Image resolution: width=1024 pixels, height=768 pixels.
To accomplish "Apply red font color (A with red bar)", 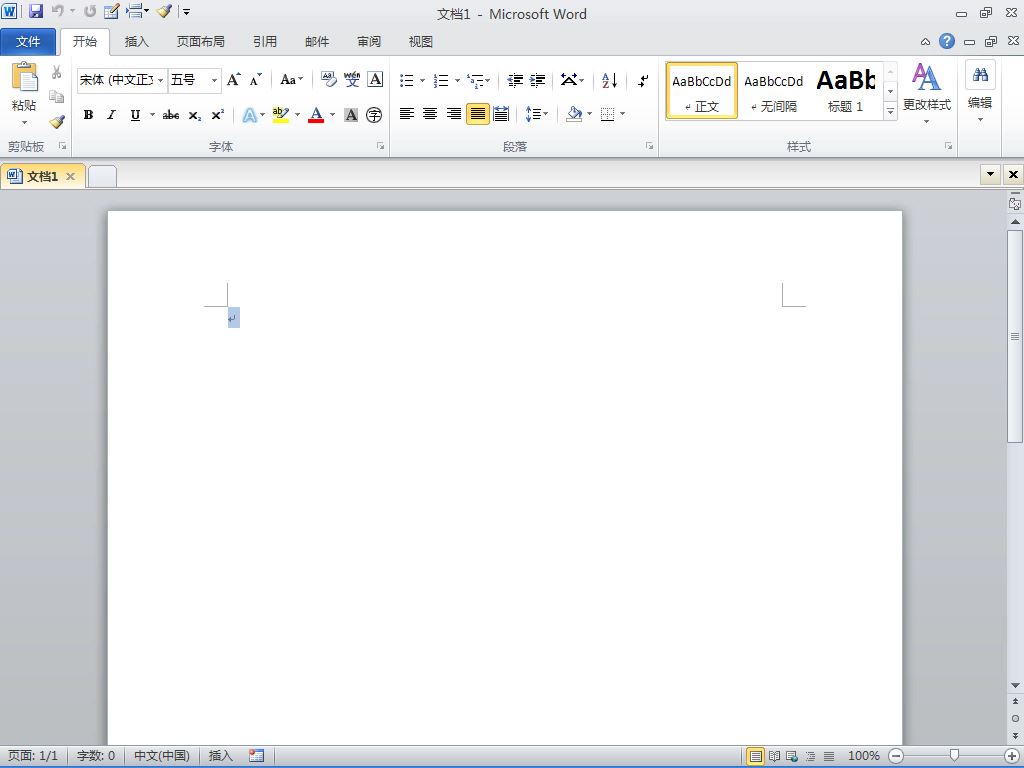I will point(316,115).
